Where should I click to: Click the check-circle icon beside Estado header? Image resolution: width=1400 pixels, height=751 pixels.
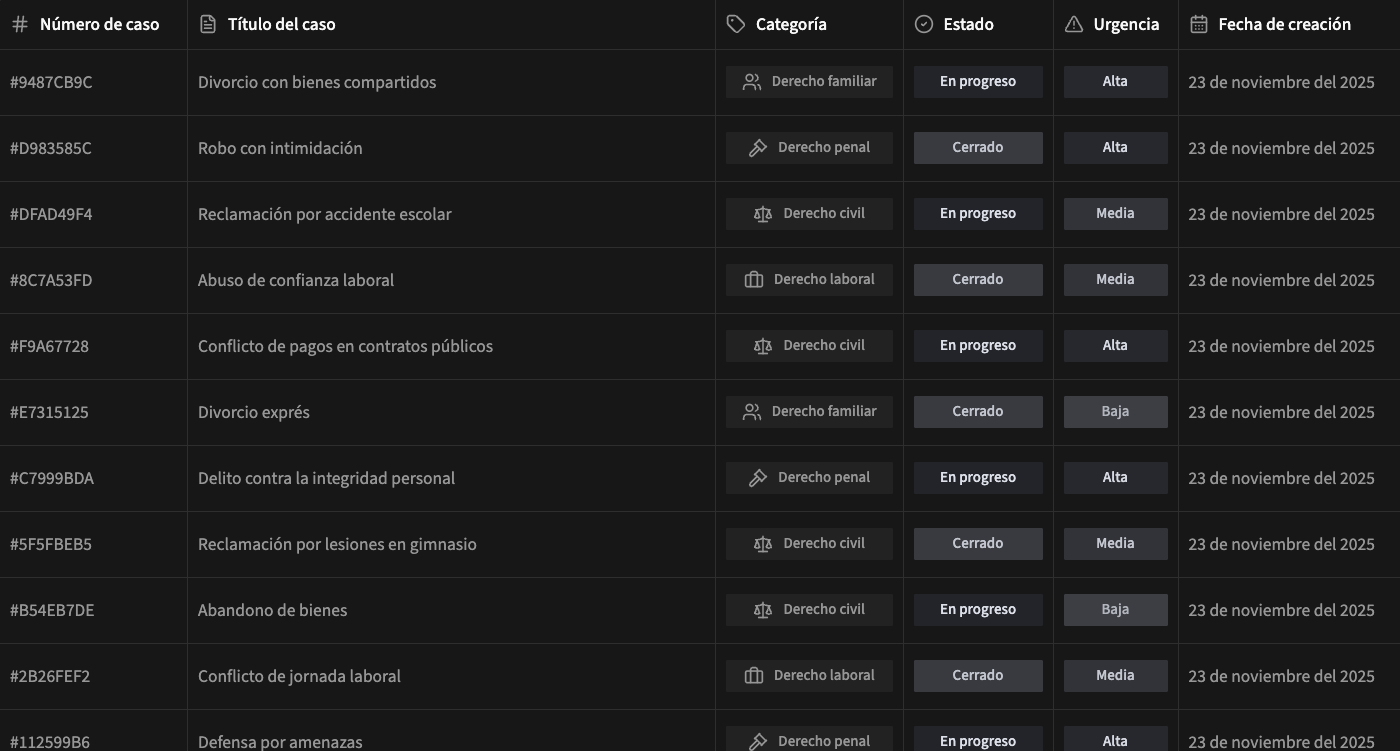924,25
